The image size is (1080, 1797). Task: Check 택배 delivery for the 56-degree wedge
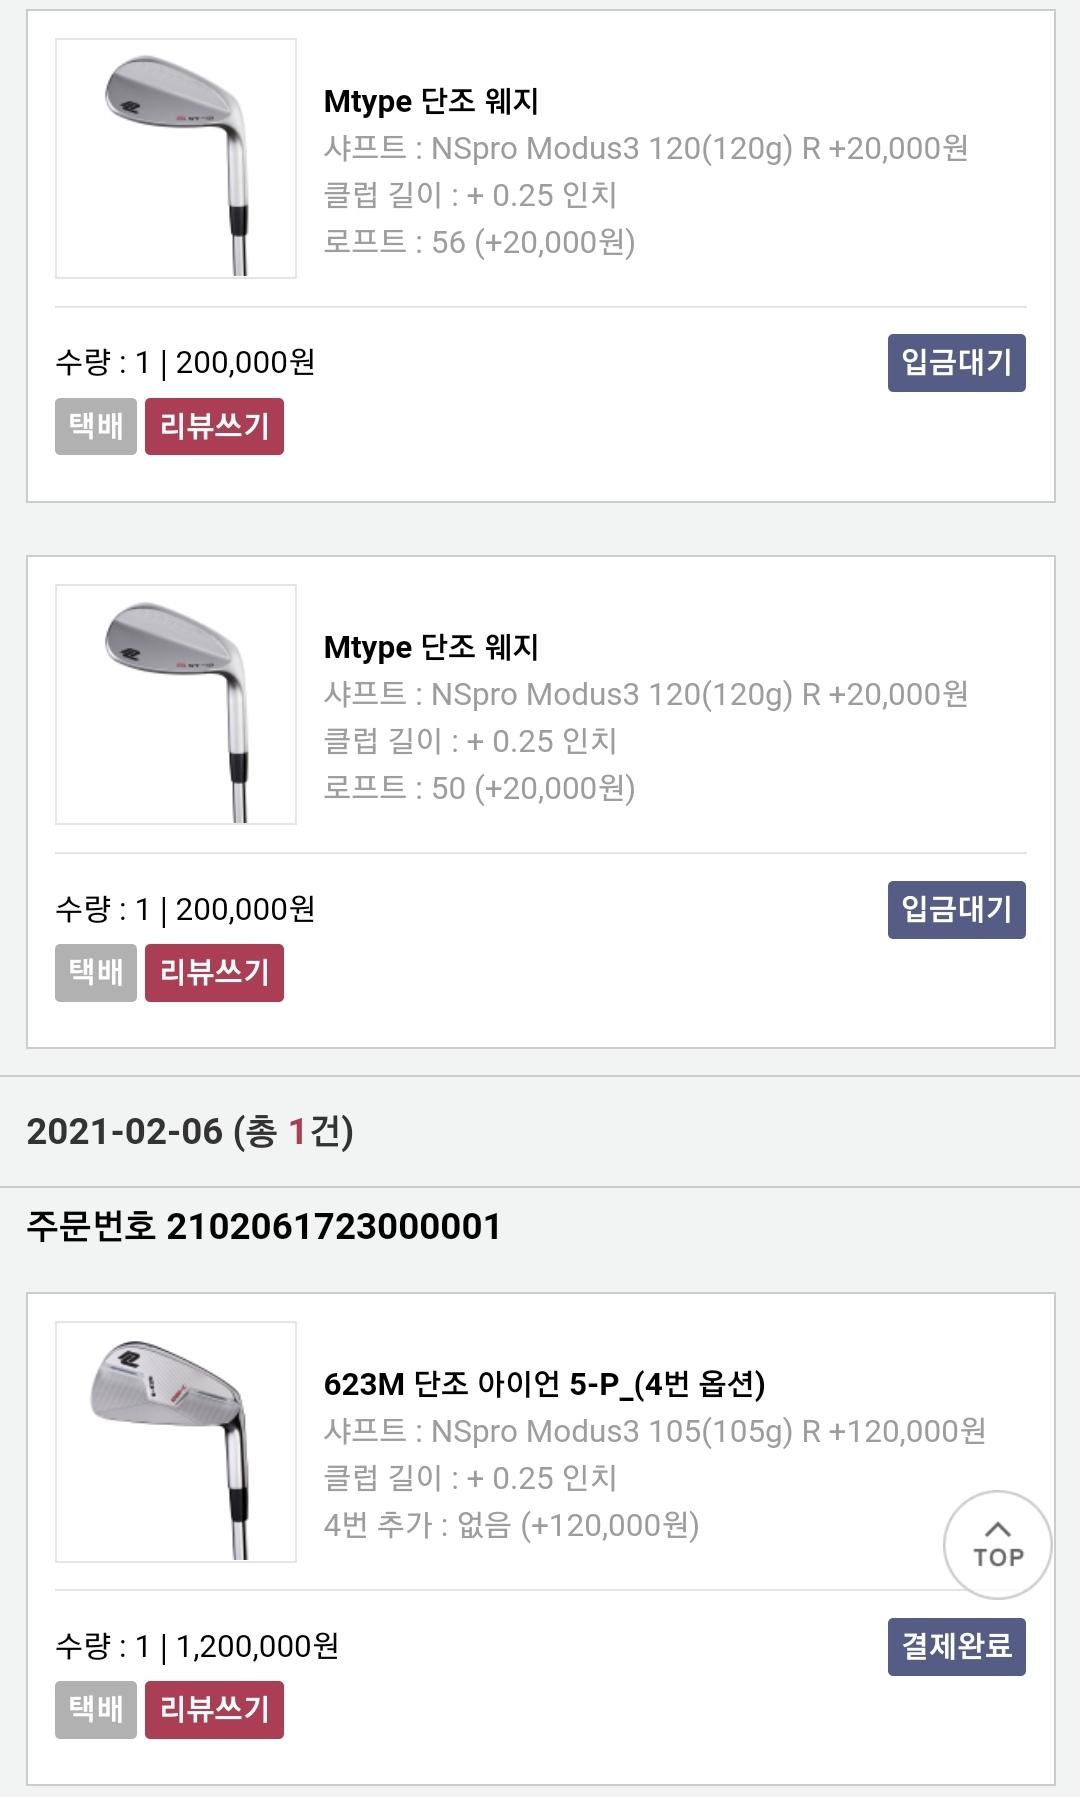tap(96, 426)
